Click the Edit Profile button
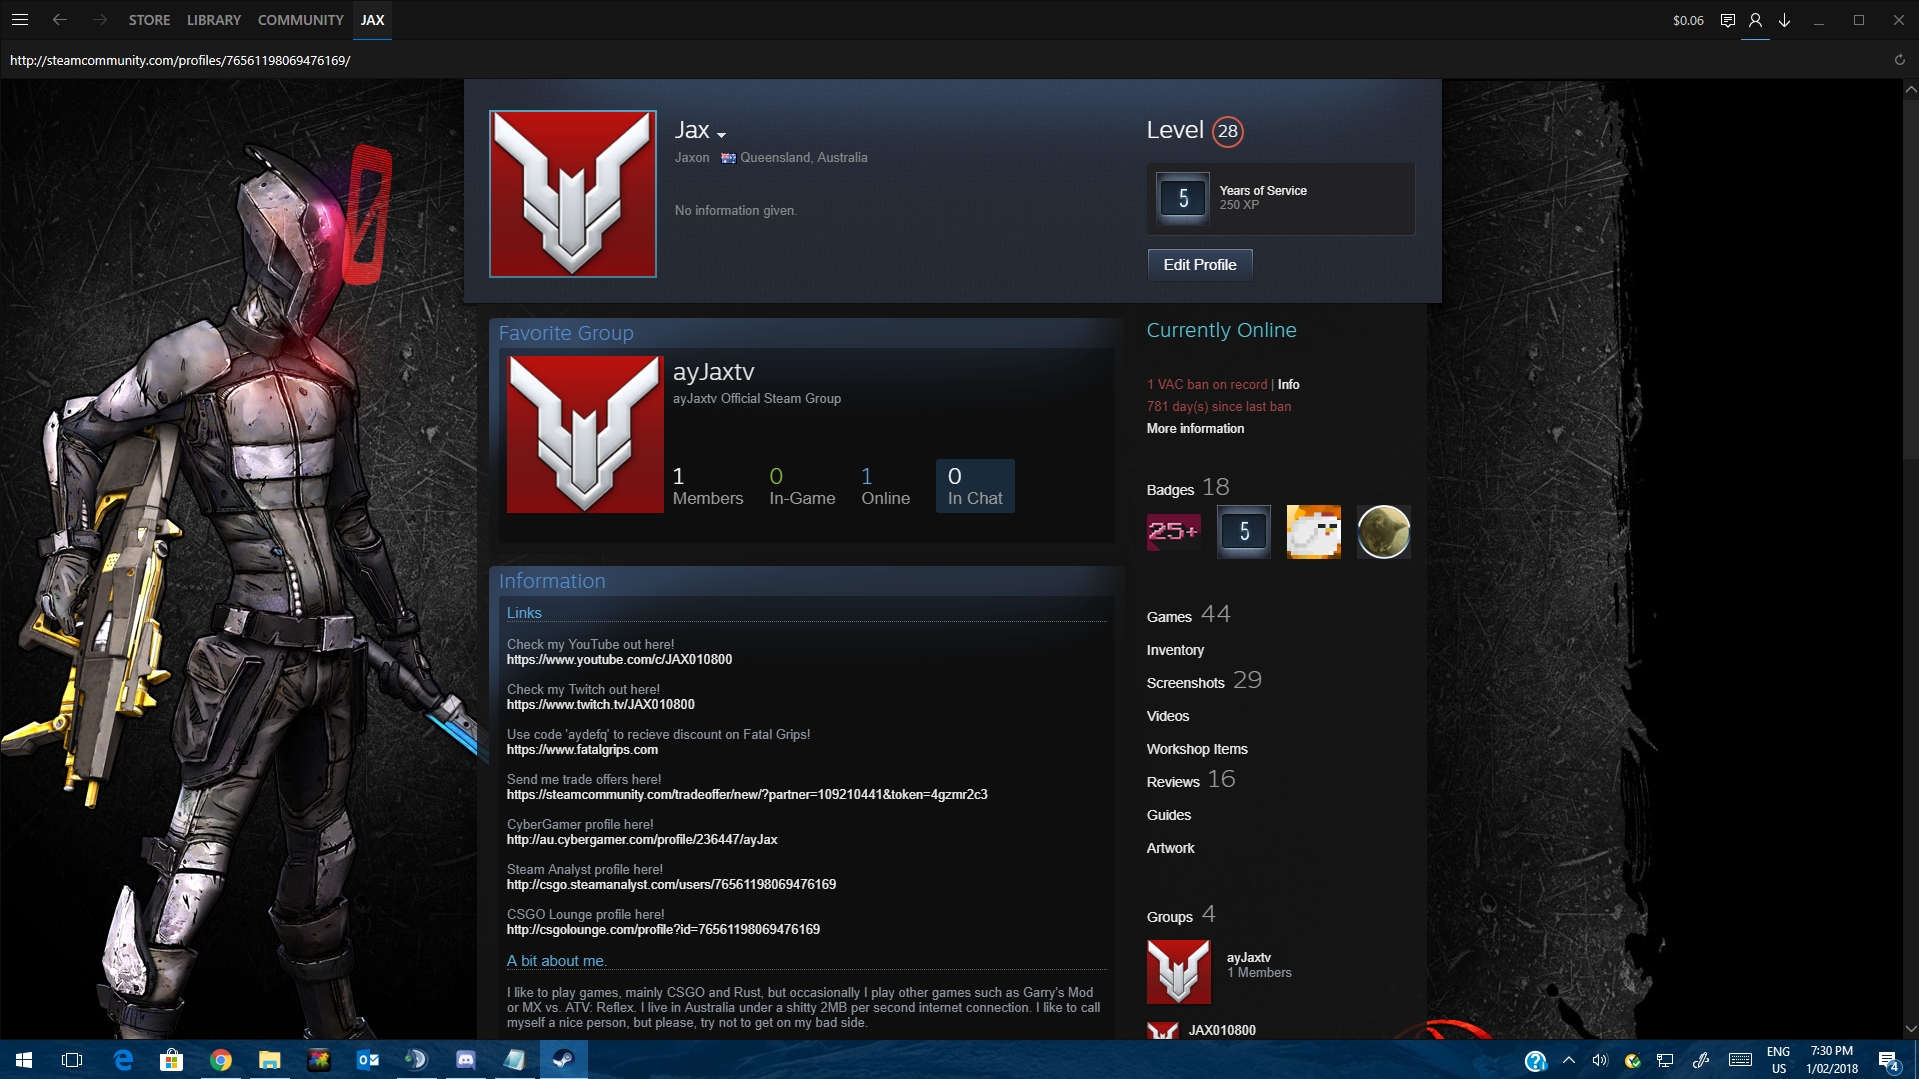Viewport: 1919px width, 1079px height. [1199, 265]
